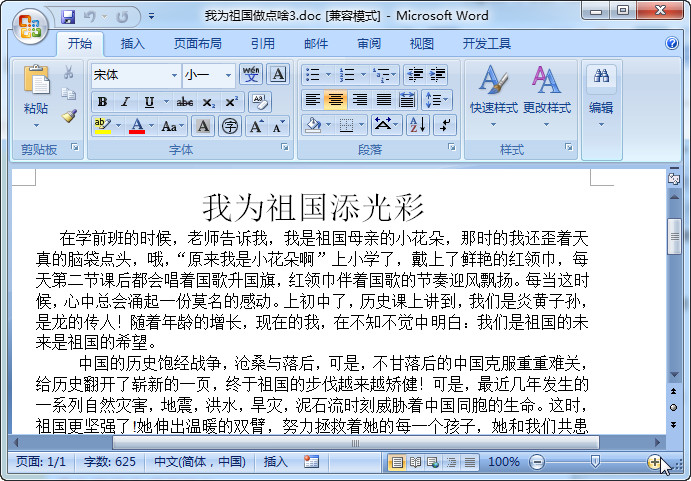691x481 pixels.
Task: Expand underline style dropdown arrow
Action: 167,102
